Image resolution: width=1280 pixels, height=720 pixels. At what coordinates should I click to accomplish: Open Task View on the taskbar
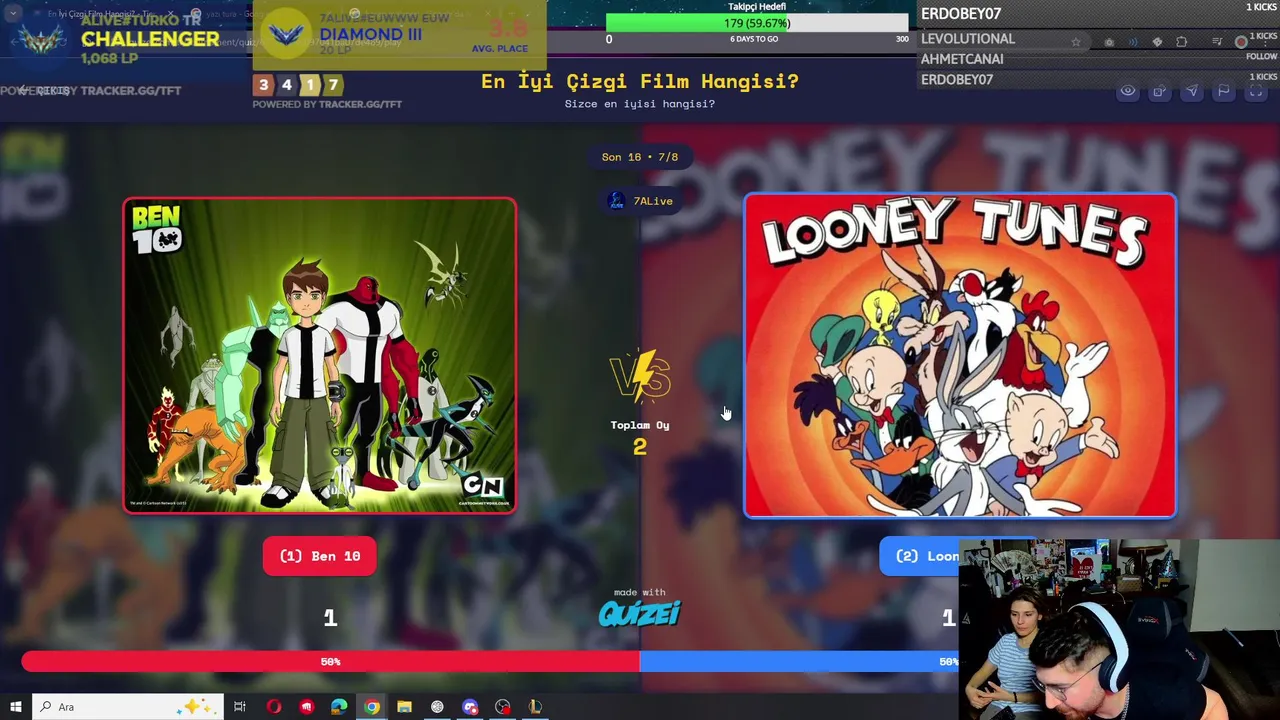[240, 707]
